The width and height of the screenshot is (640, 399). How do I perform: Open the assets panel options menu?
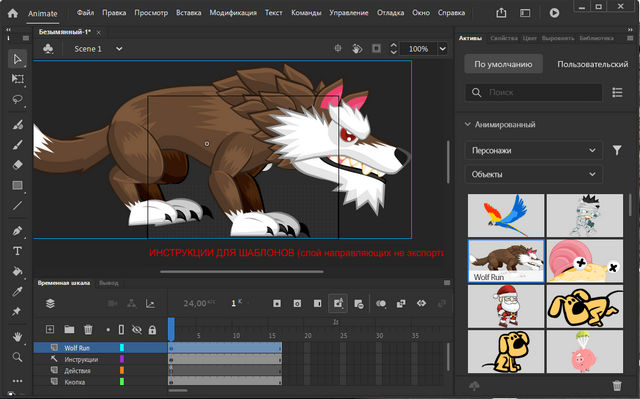pos(630,38)
